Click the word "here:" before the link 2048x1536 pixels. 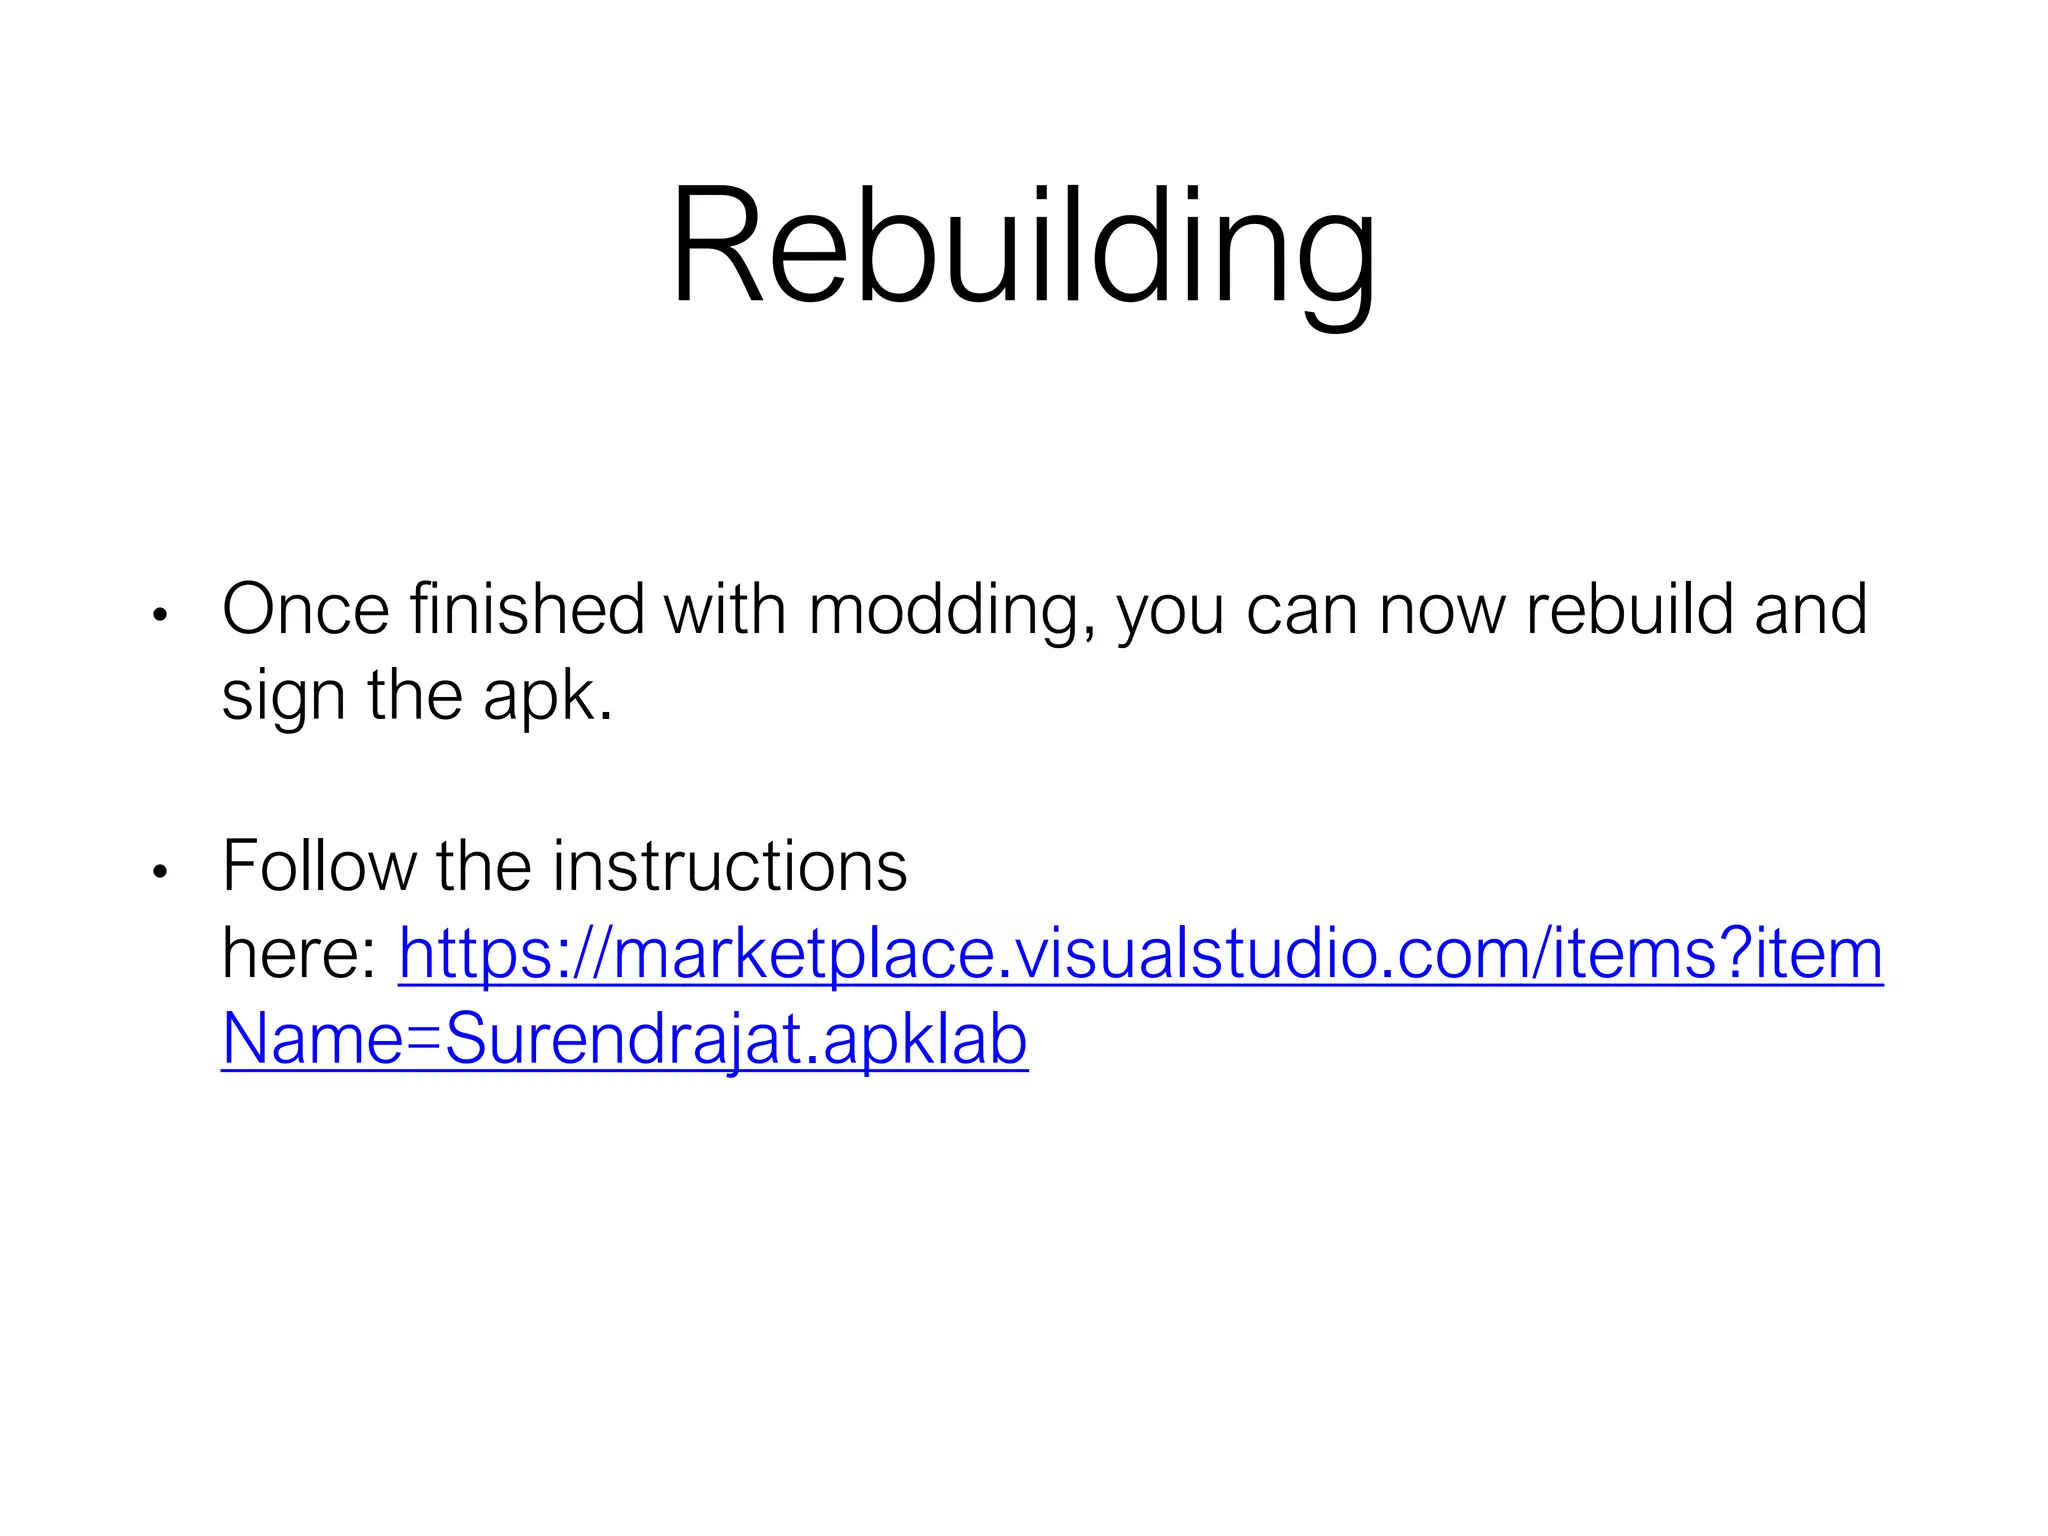pos(299,953)
